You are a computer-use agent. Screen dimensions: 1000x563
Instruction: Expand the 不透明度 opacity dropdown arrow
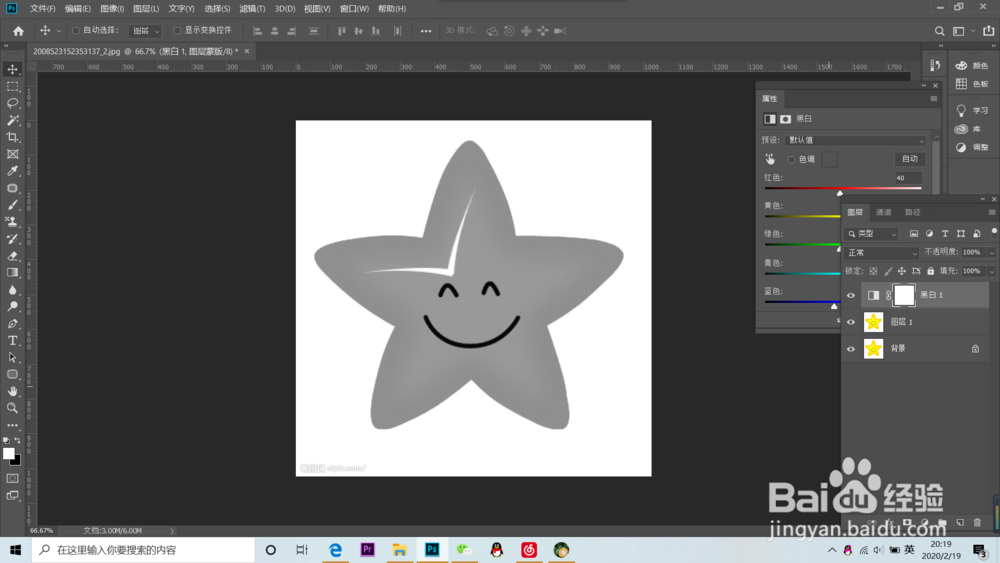click(992, 253)
